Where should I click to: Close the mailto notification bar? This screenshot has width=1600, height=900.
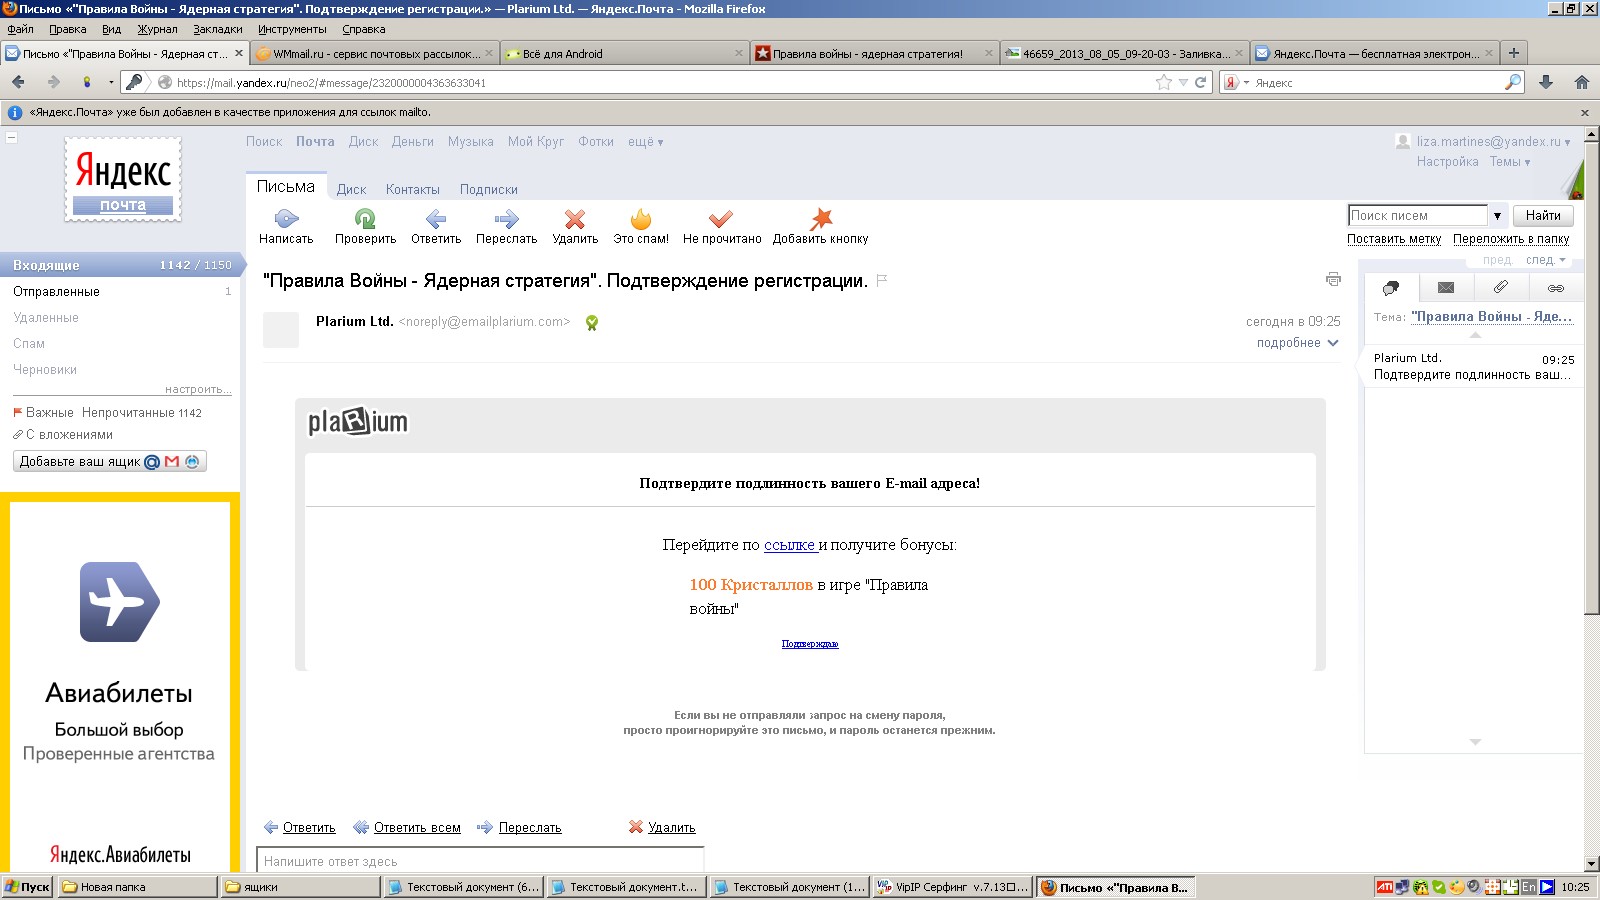click(x=1584, y=112)
